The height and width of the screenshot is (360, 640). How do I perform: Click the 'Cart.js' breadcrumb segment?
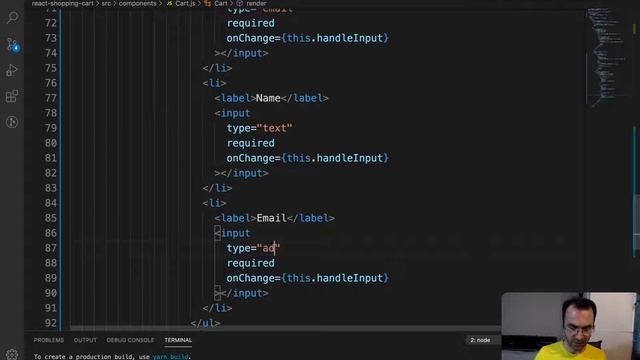(182, 3)
